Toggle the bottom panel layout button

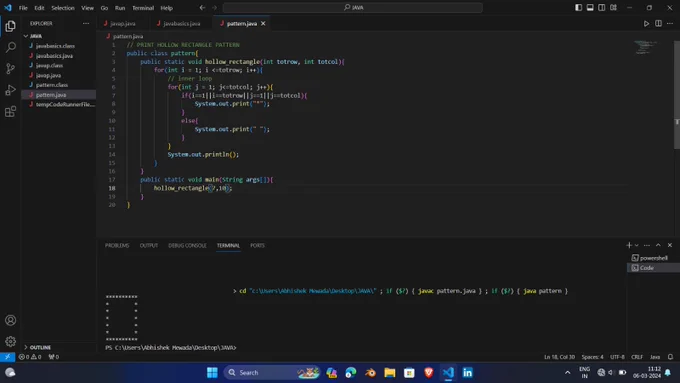(x=590, y=7)
